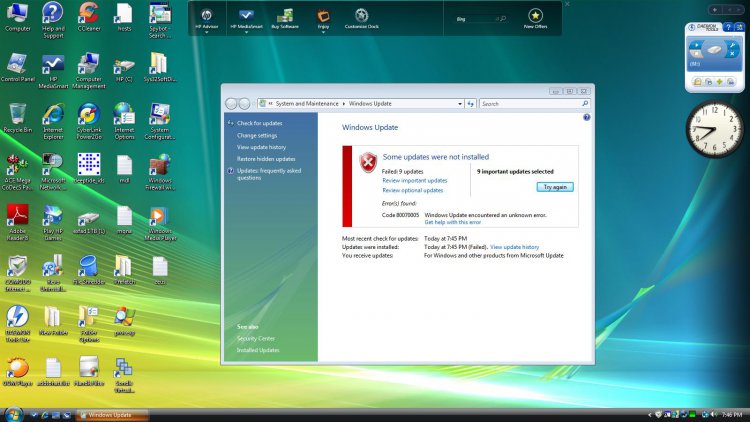Image resolution: width=750 pixels, height=422 pixels.
Task: Open HP Advisor in the dock
Action: click(x=207, y=19)
